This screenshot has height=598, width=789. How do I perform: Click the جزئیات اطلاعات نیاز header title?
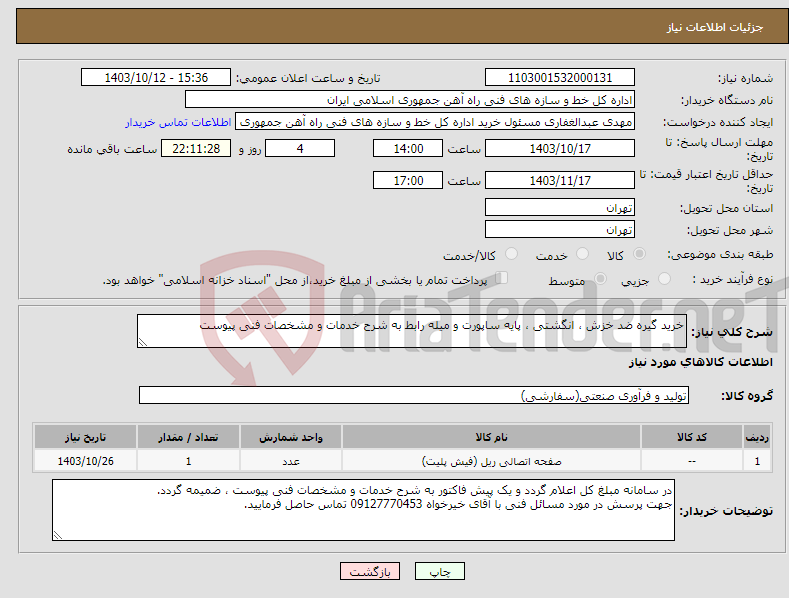click(x=715, y=27)
